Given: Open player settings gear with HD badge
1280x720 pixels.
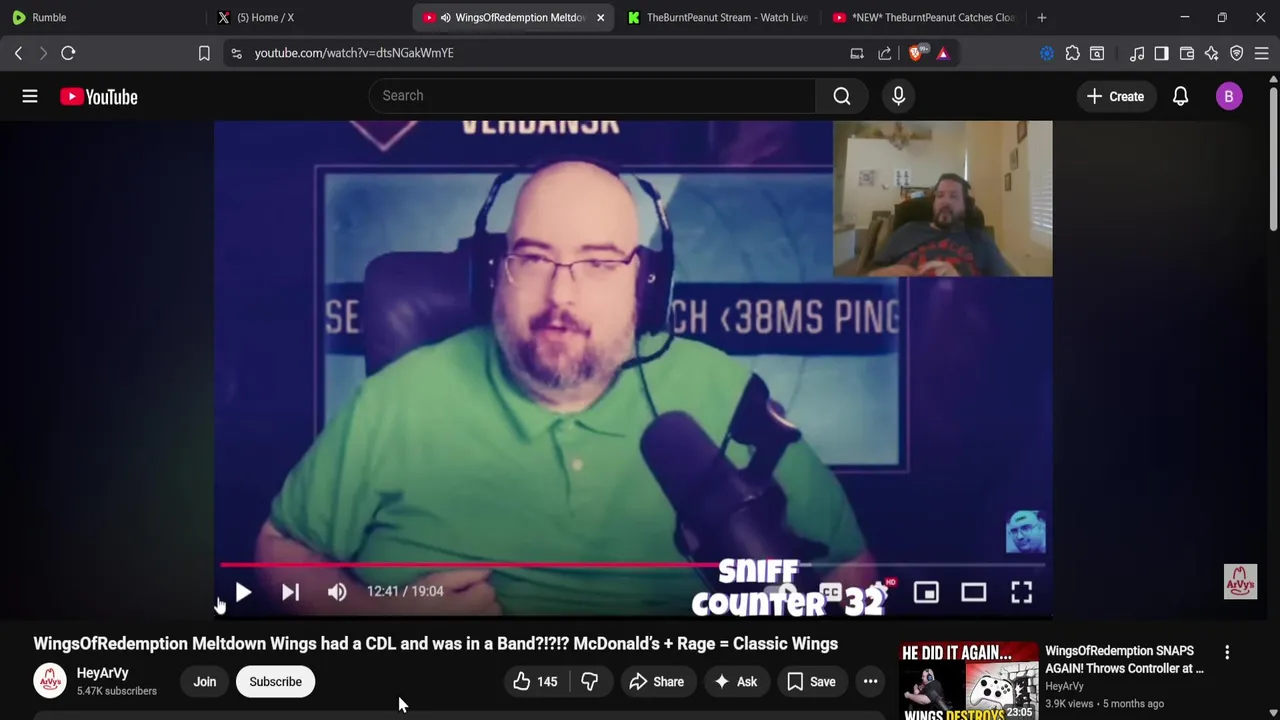Looking at the screenshot, I should coord(880,592).
